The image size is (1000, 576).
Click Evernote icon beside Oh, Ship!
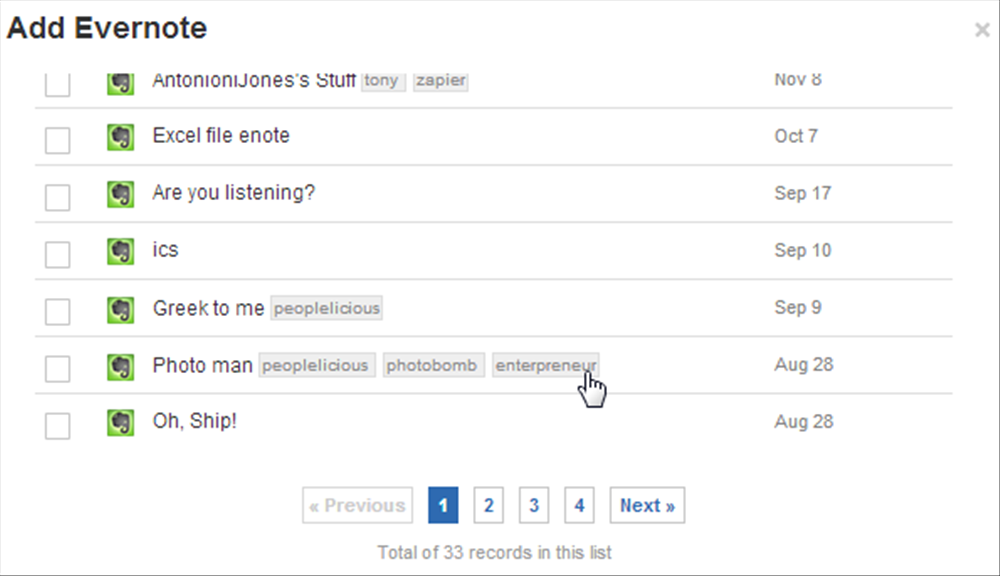coord(121,423)
